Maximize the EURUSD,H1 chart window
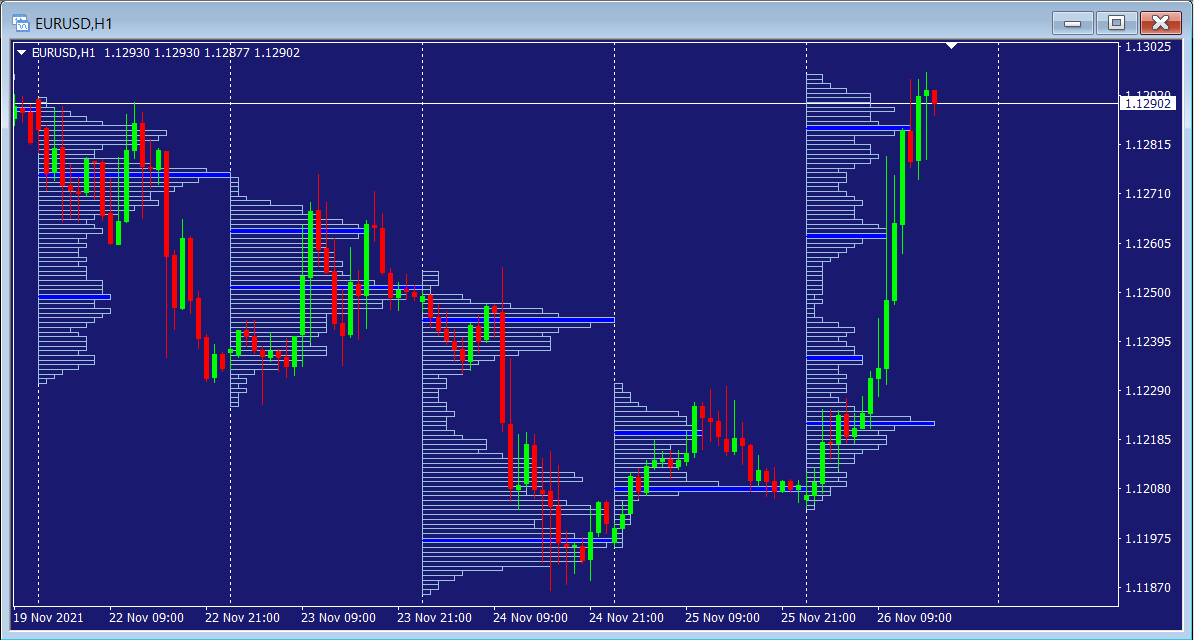The width and height of the screenshot is (1194, 640). pyautogui.click(x=1116, y=22)
